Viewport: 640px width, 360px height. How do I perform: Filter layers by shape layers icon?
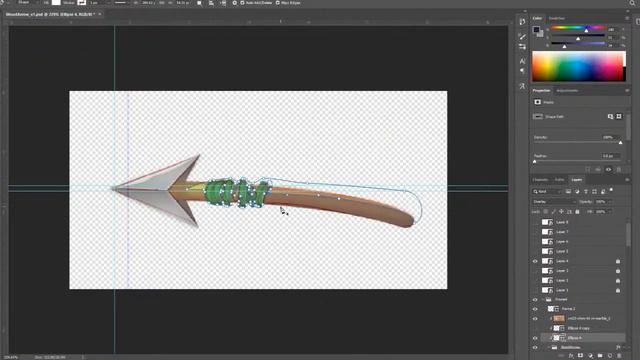tap(594, 191)
